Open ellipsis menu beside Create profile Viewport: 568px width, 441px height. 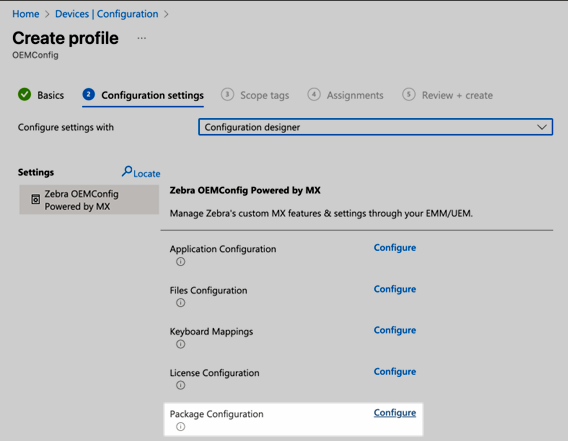click(x=142, y=38)
